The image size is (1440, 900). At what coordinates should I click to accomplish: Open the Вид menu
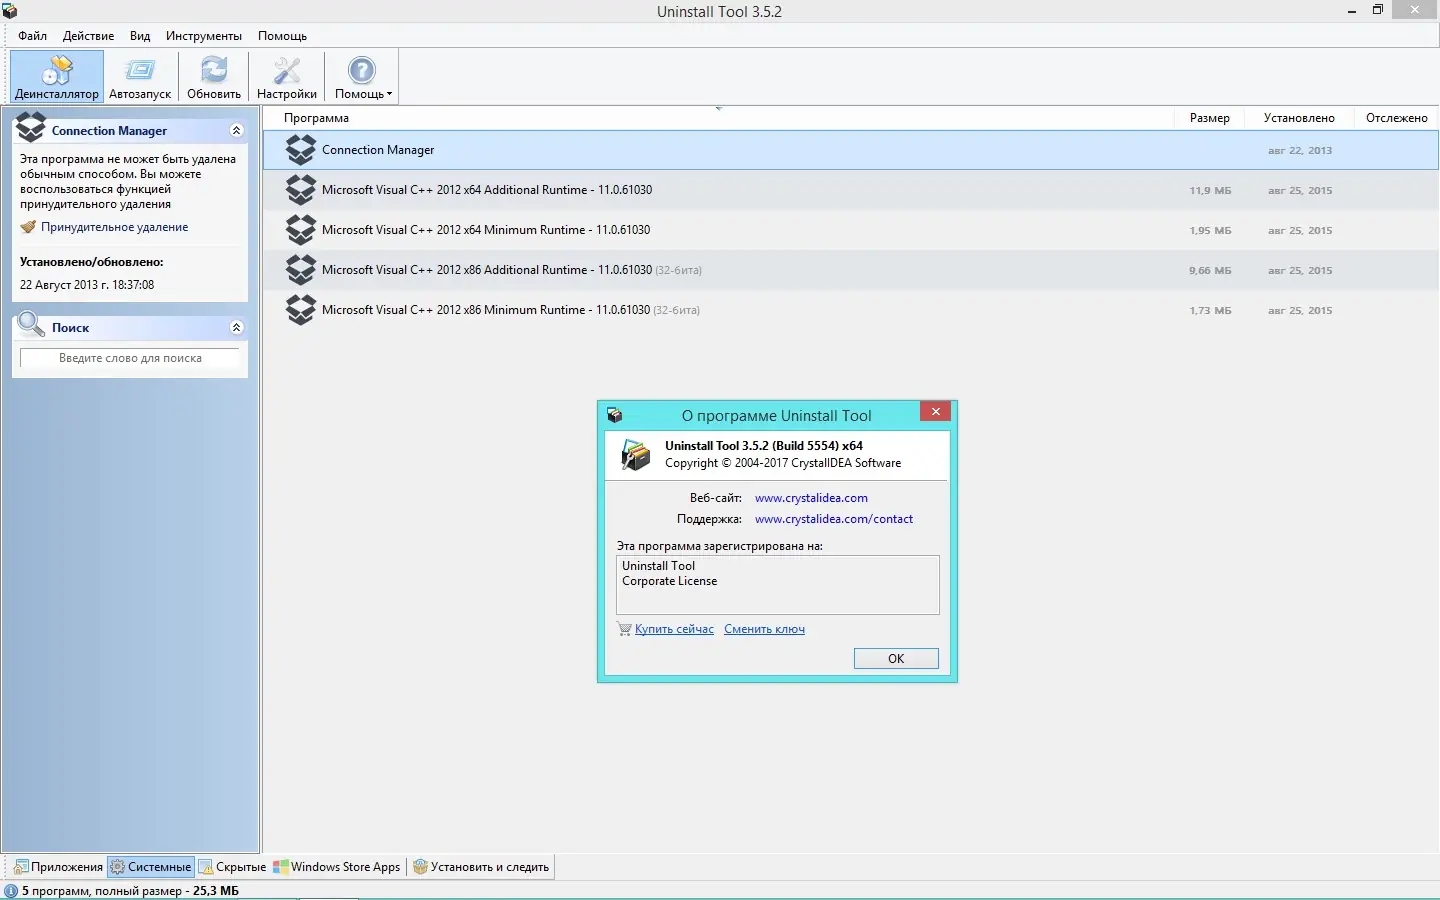click(x=140, y=36)
